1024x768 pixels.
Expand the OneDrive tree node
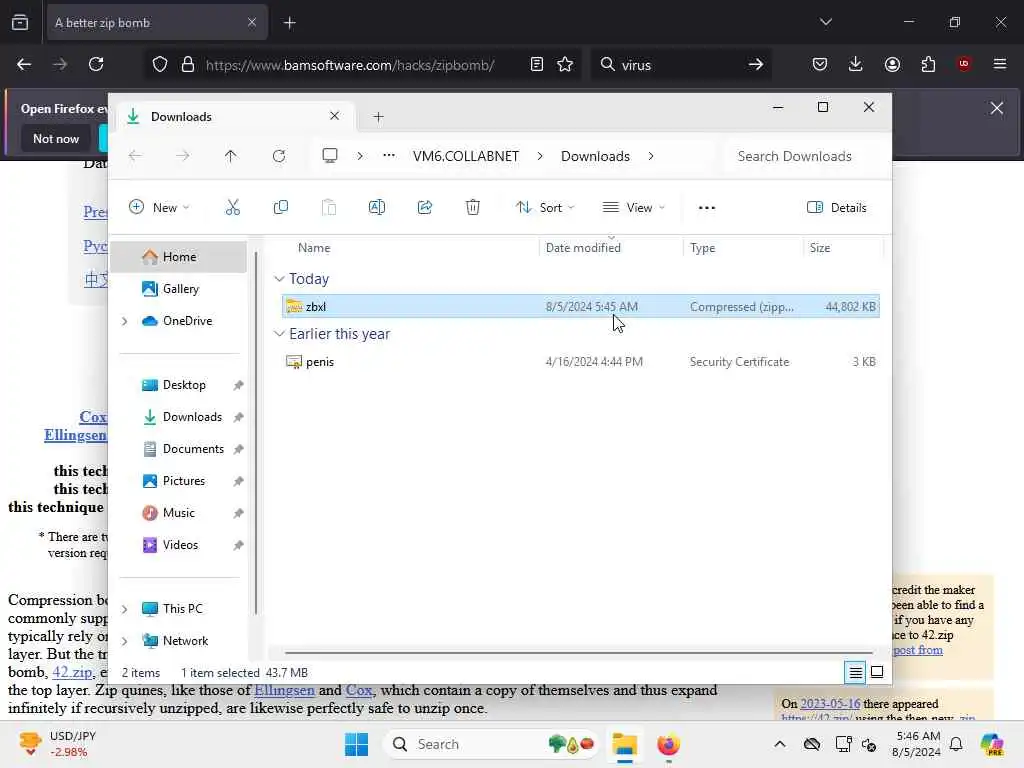tap(125, 321)
